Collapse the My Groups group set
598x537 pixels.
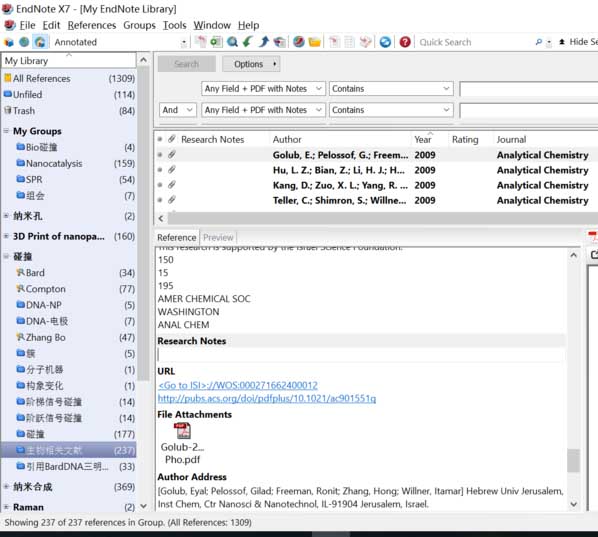(6, 131)
